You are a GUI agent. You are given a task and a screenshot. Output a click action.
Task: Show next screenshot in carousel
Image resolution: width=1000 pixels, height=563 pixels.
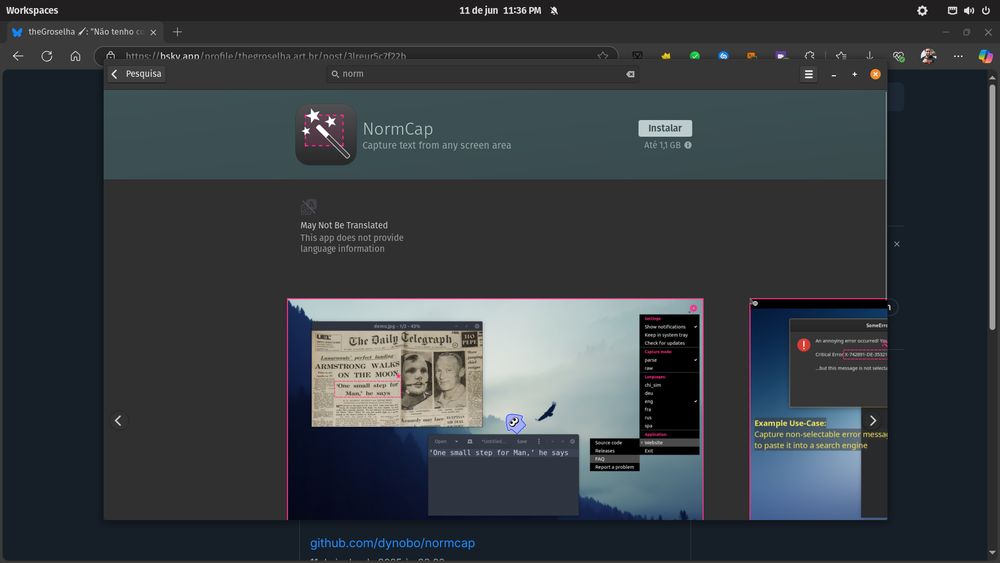point(872,421)
